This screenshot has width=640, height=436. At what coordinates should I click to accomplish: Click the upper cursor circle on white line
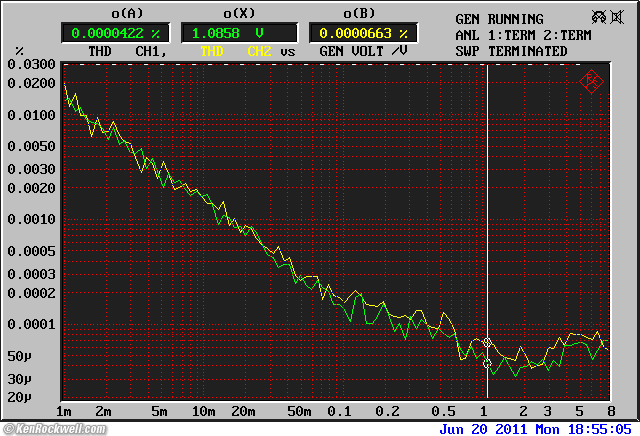(x=487, y=342)
